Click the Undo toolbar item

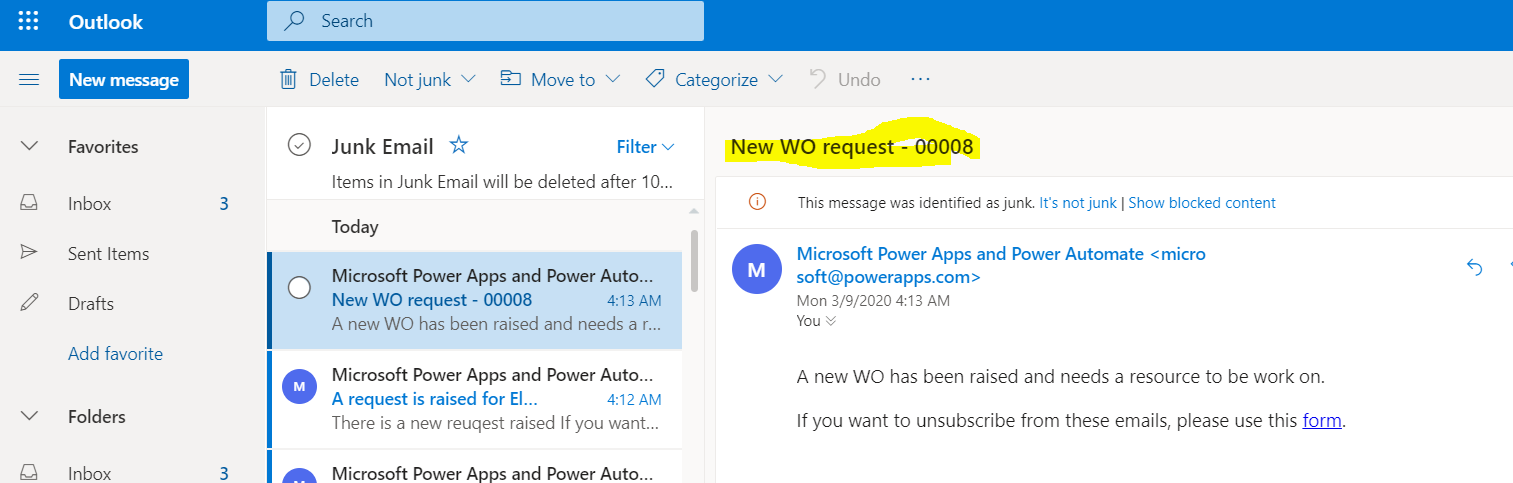[845, 80]
